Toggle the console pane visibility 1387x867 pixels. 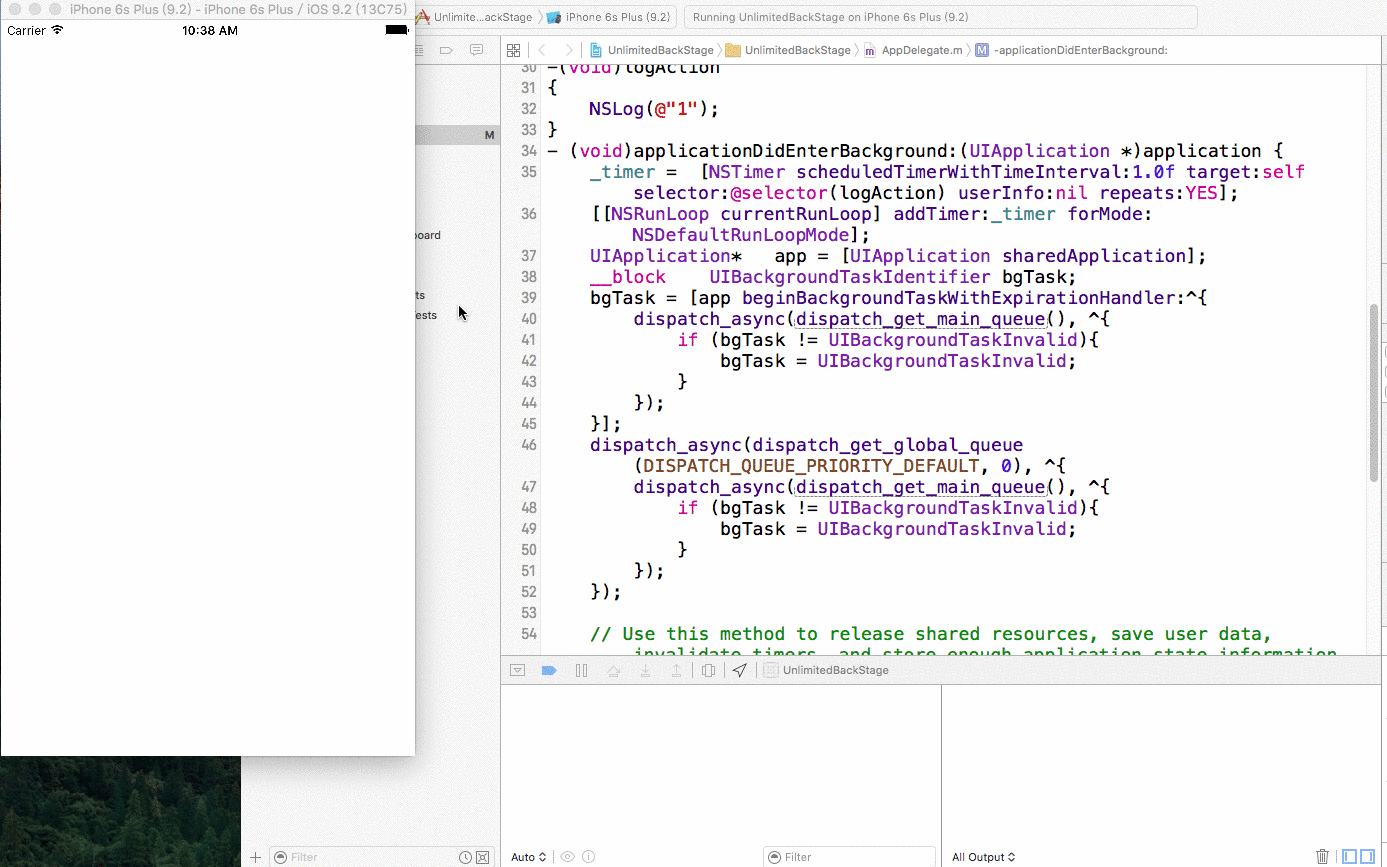point(1367,856)
